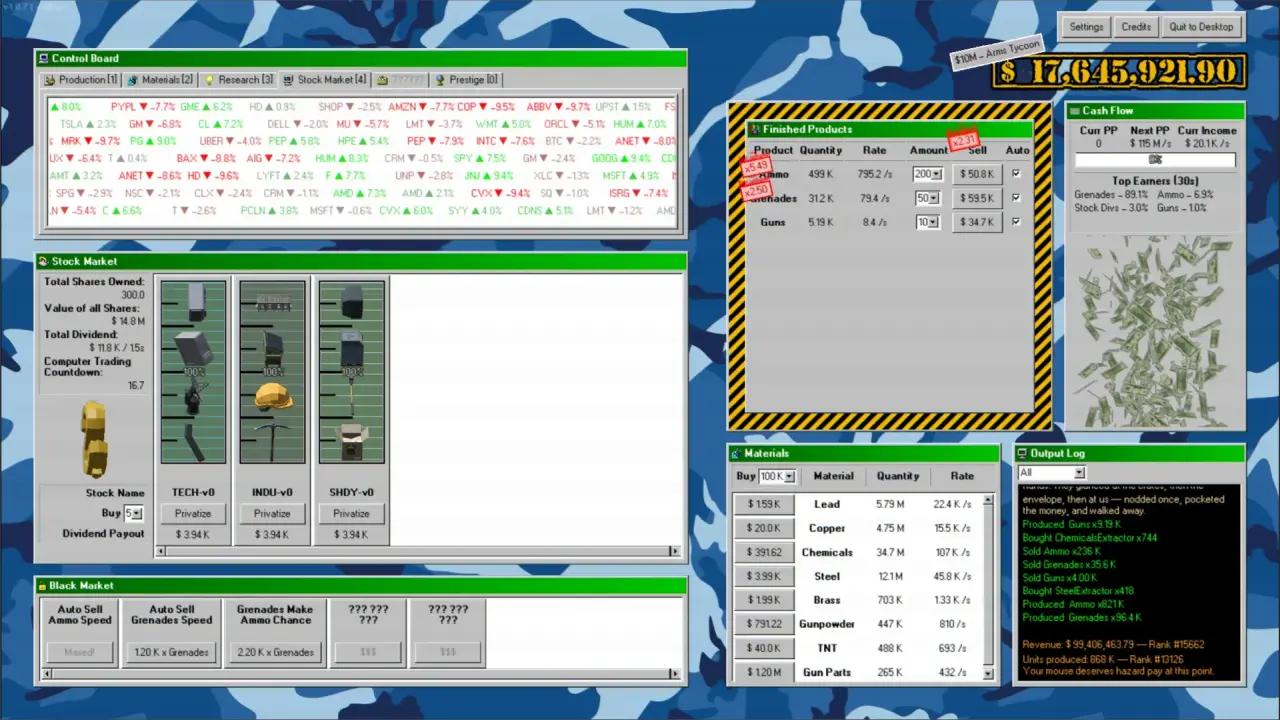Toggle auto-sell checkbox for Ammo
The width and height of the screenshot is (1280, 720).
[1017, 174]
